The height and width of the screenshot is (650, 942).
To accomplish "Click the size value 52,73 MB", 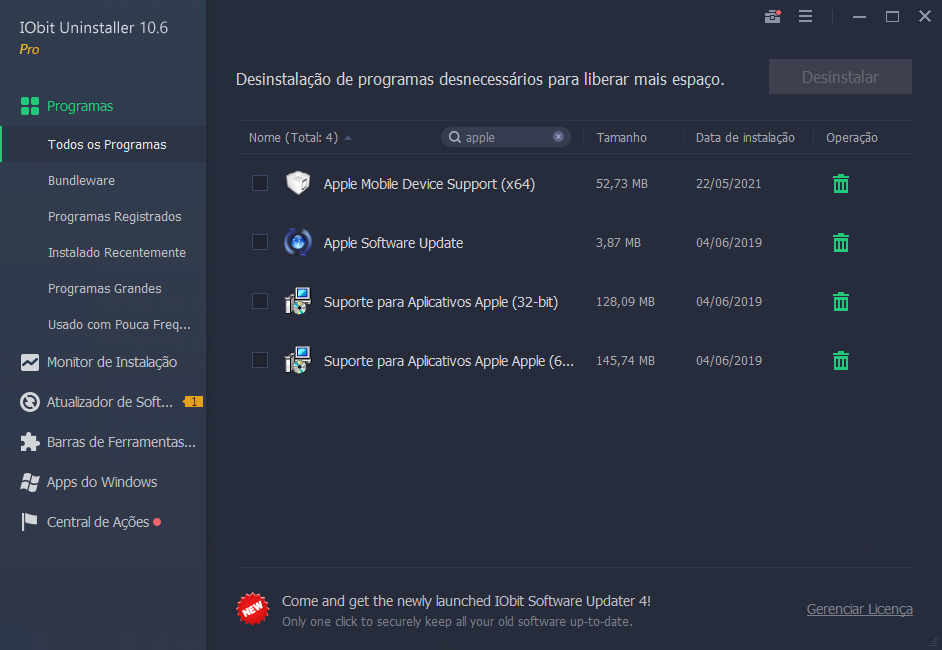I will (x=622, y=184).
